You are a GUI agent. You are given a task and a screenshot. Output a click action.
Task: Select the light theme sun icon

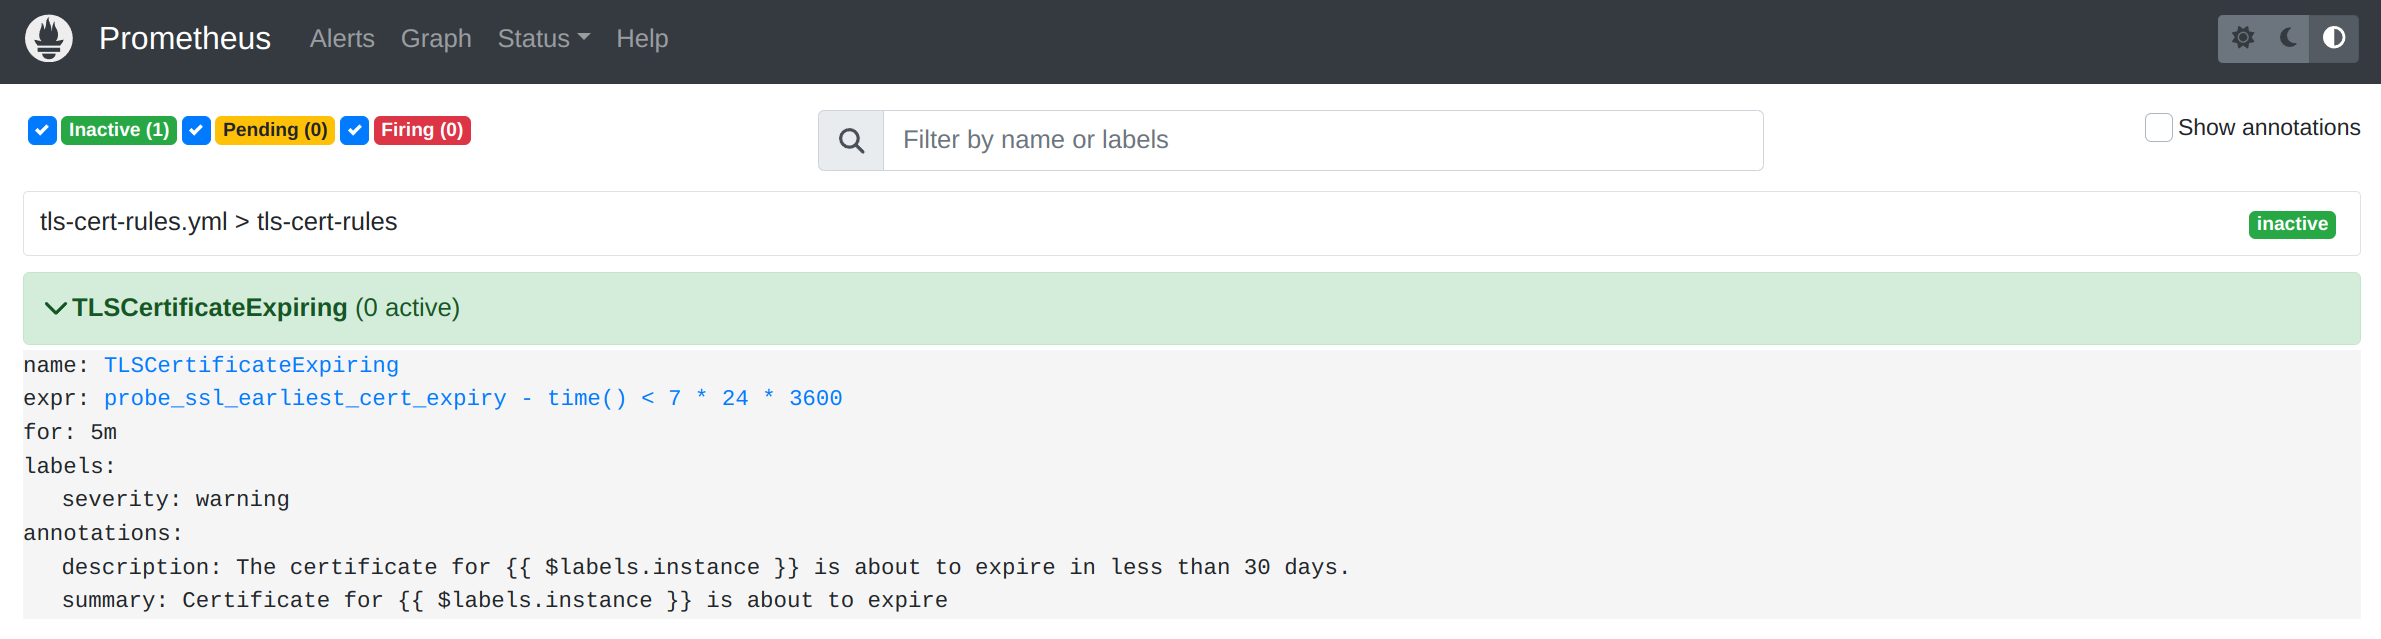coord(2242,38)
